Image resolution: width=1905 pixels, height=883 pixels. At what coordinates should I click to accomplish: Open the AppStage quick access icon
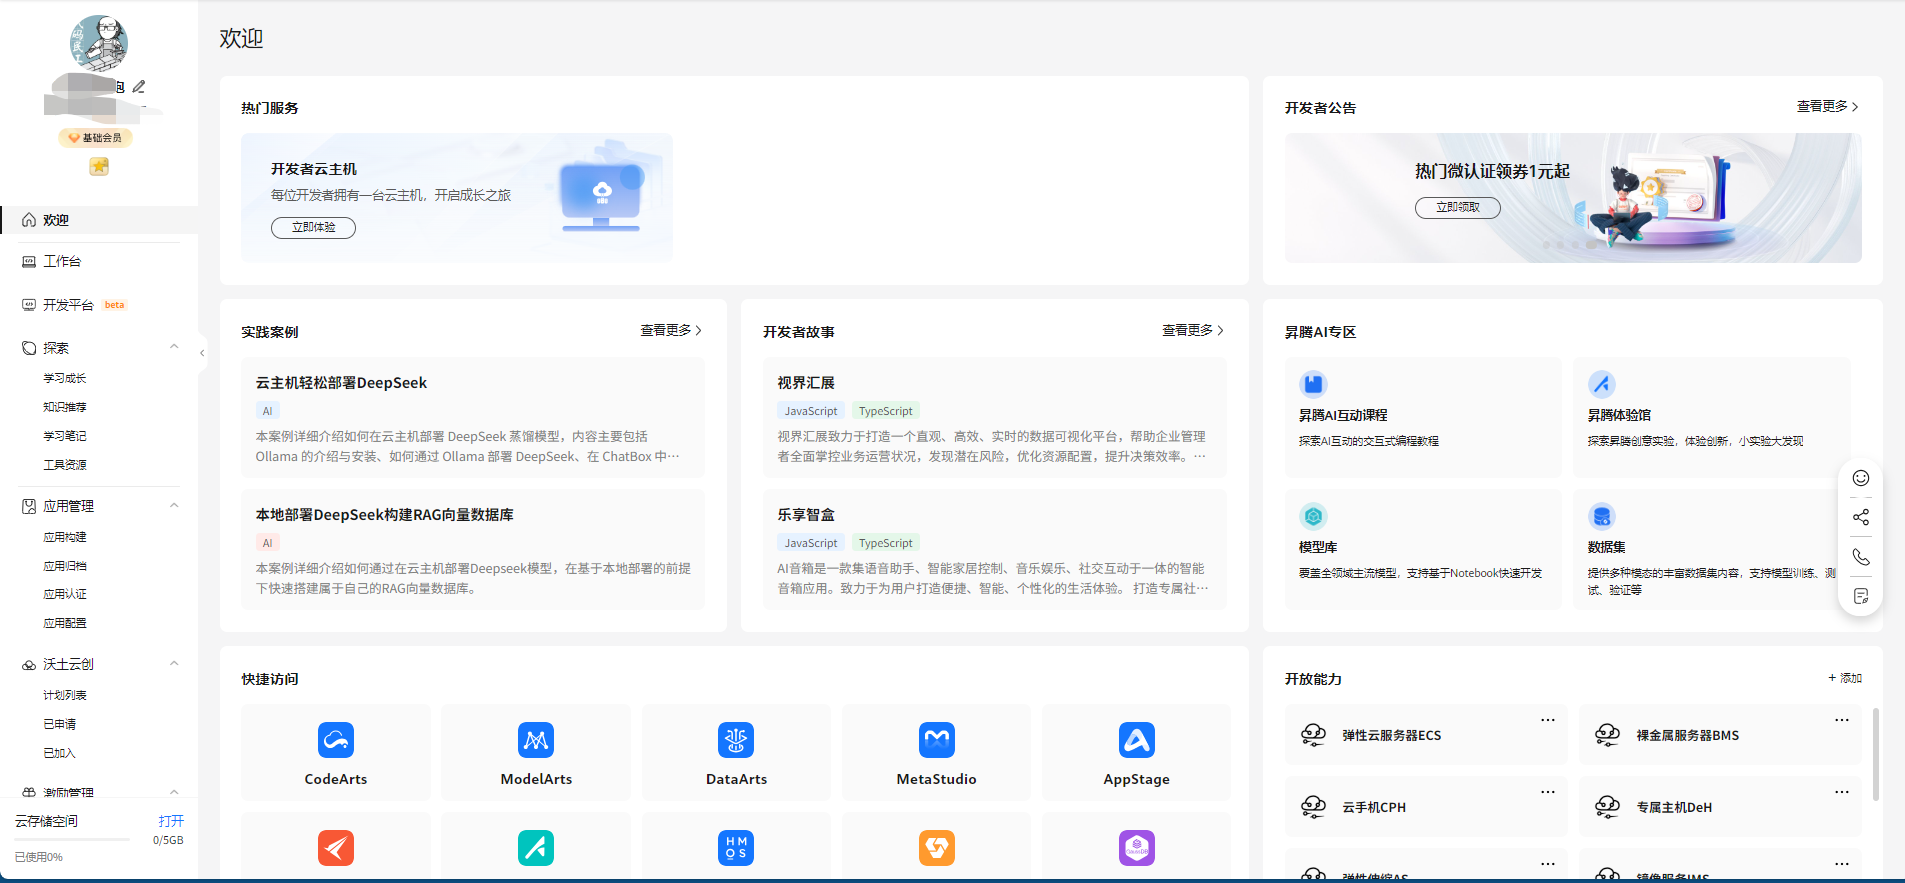tap(1137, 740)
